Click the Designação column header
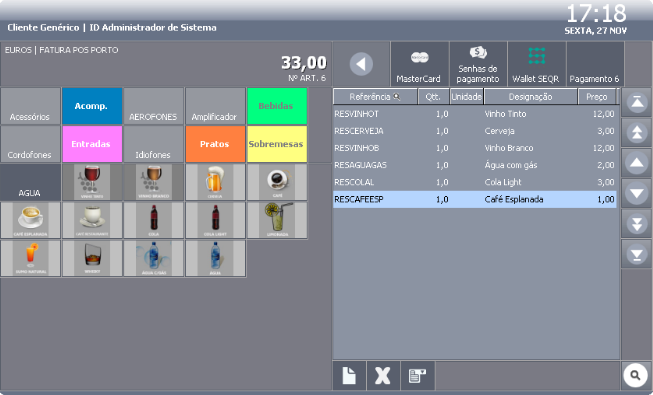This screenshot has height=395, width=653. (x=531, y=97)
